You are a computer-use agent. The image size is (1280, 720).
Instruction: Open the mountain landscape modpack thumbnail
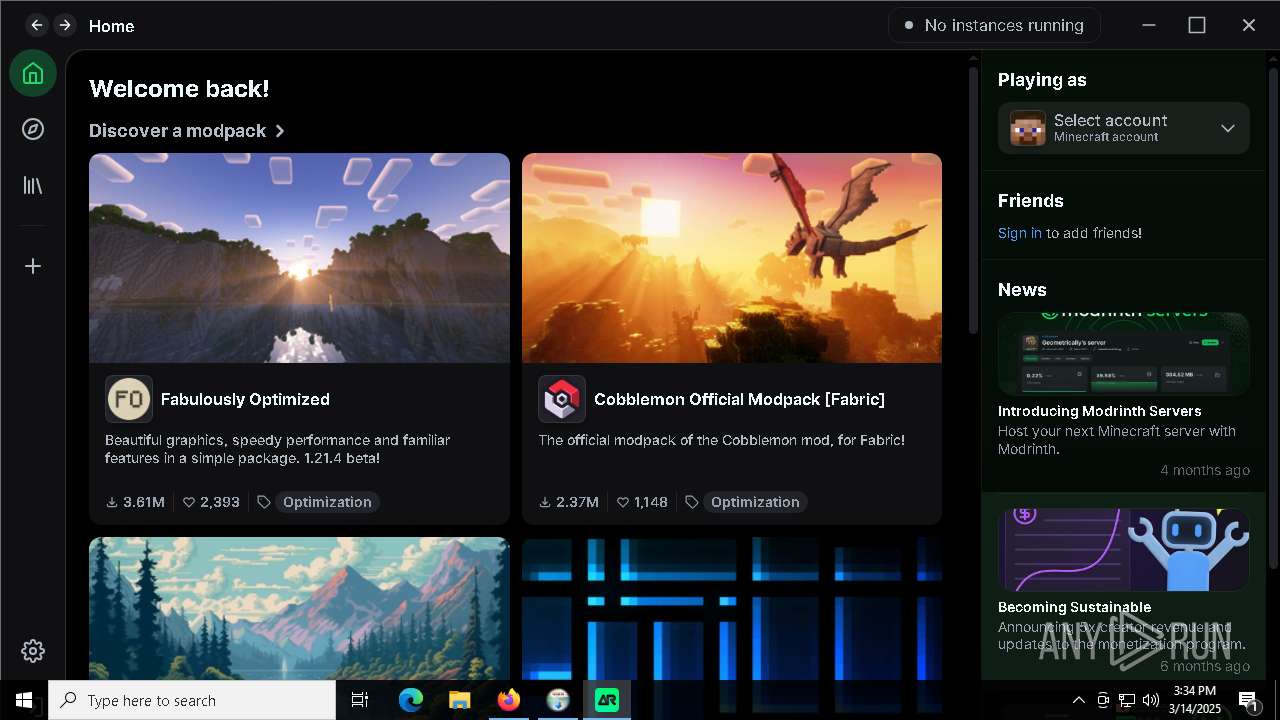[299, 609]
